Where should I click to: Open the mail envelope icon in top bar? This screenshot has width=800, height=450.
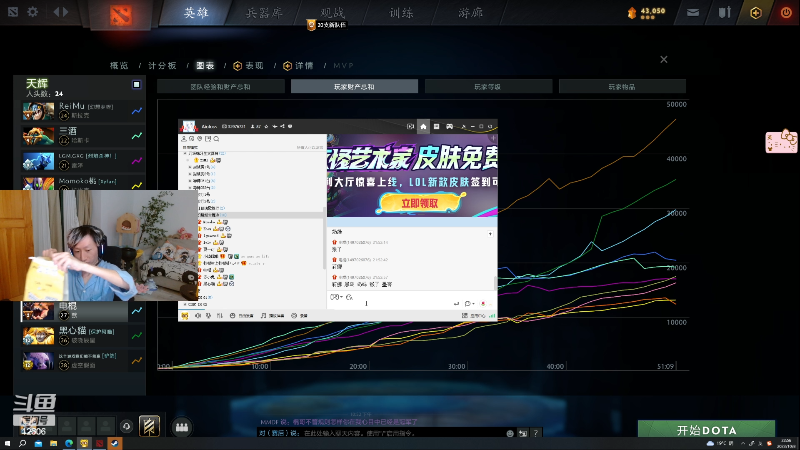click(x=693, y=13)
